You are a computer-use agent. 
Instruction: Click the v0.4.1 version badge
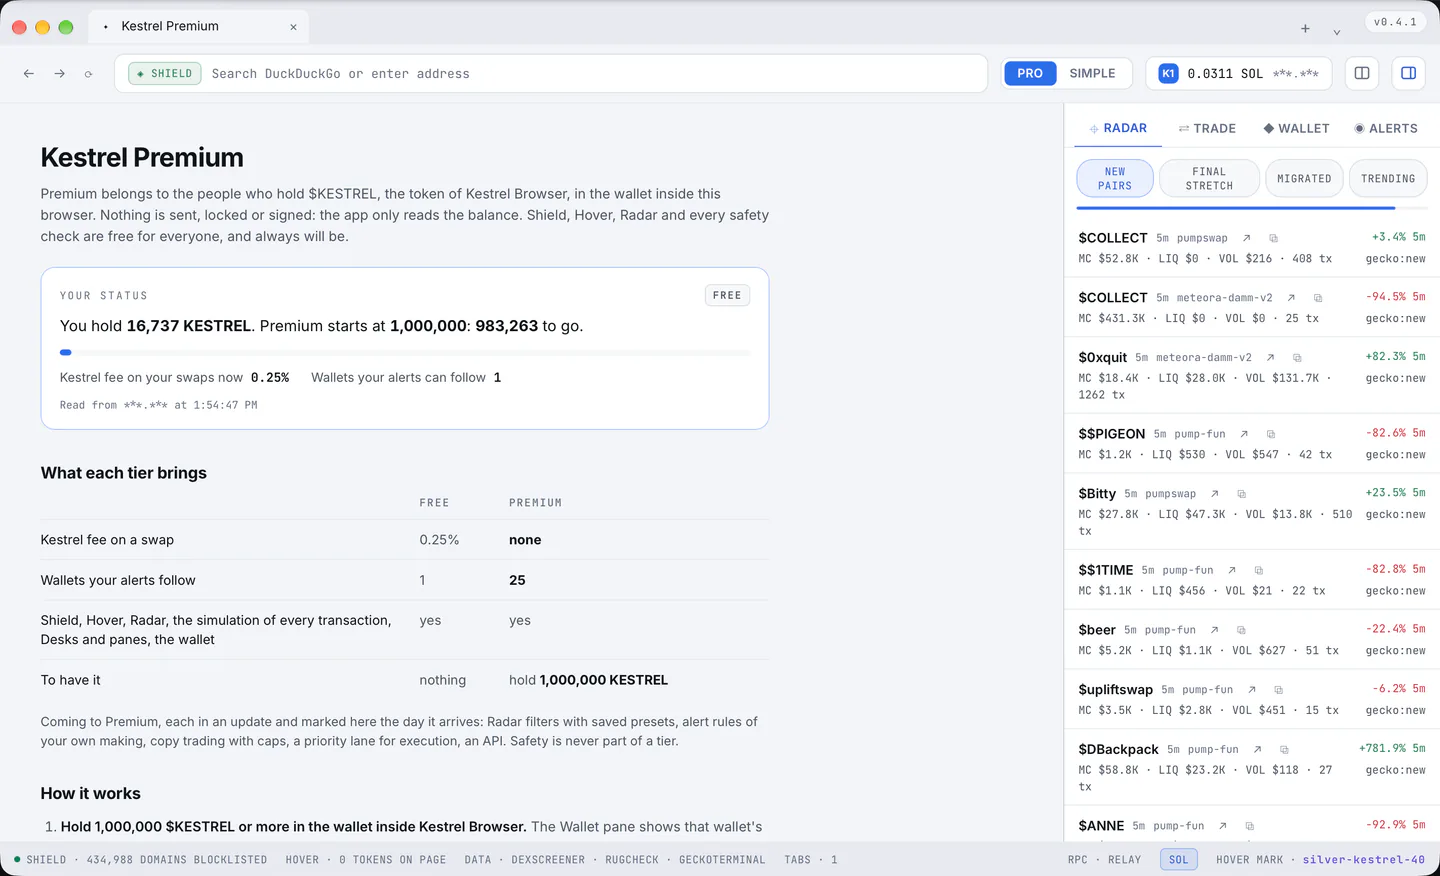1395,22
